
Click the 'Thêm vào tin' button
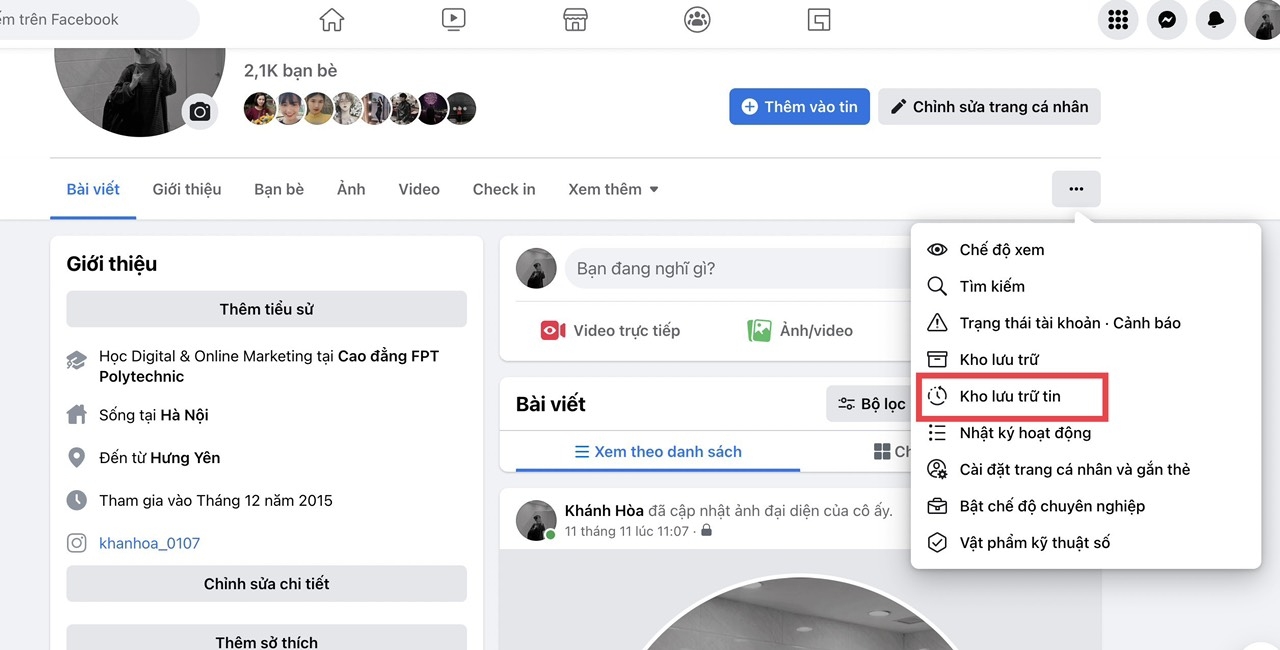click(800, 107)
